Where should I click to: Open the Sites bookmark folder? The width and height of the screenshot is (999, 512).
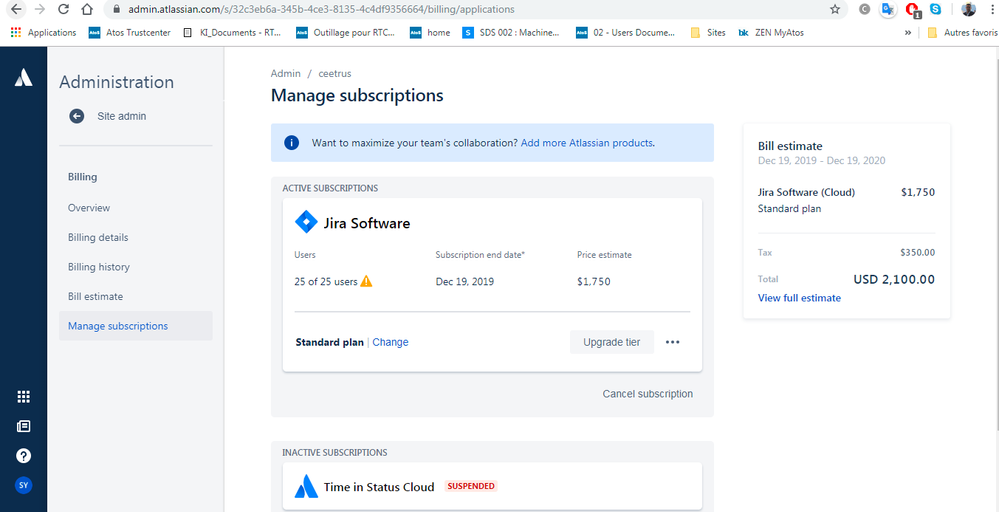pos(708,32)
